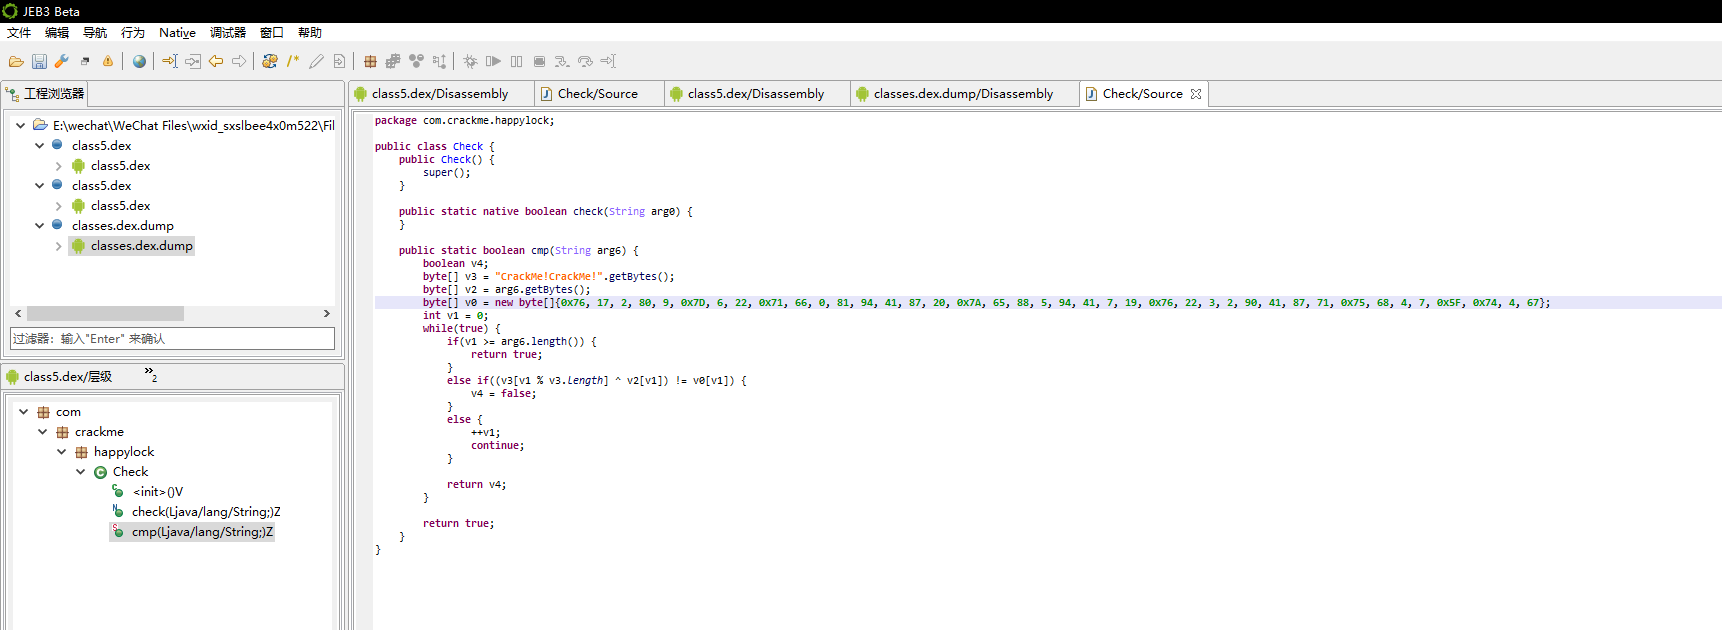The height and width of the screenshot is (630, 1722).
Task: Click the step into debugger icon
Action: coord(562,62)
